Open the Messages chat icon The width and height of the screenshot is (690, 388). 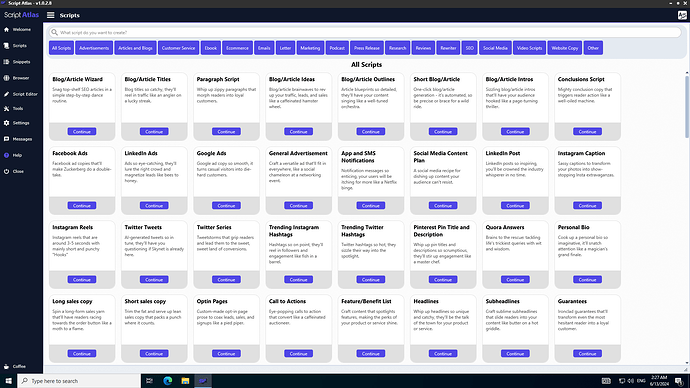6,139
